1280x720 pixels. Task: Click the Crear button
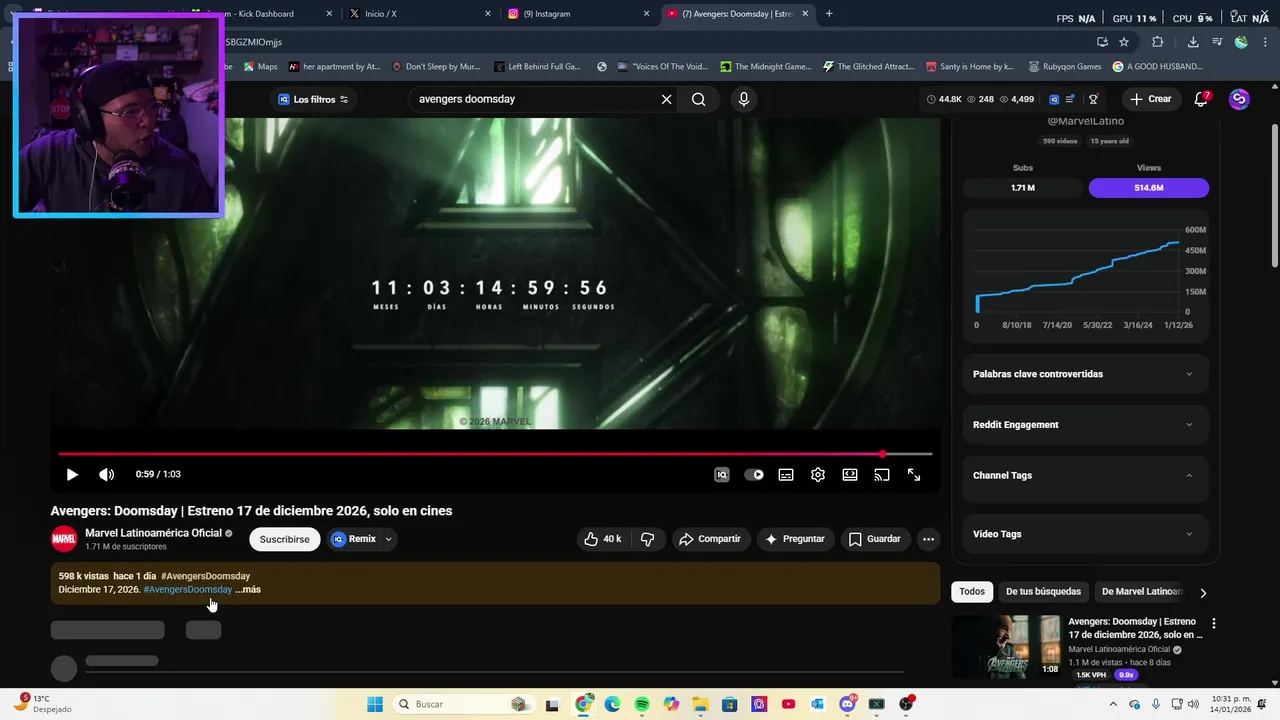click(x=1150, y=99)
